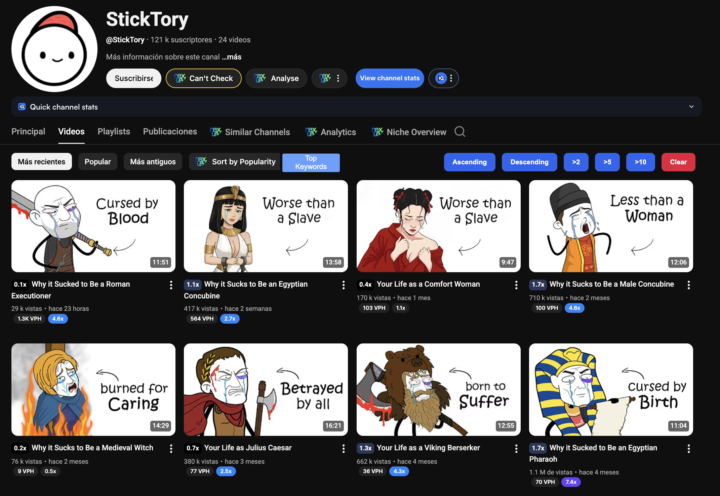Open more options for Viking Berserker video
Screen dimensions: 720x496
(x=517, y=449)
